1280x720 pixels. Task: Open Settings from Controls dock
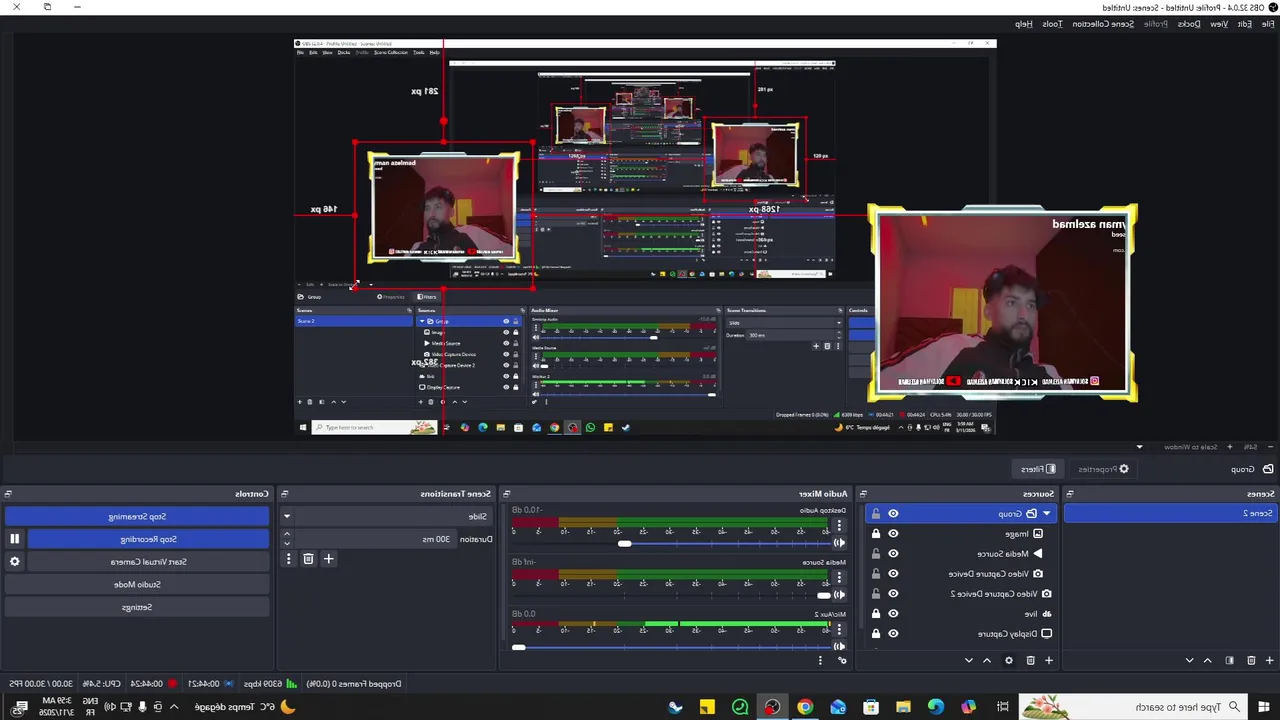pos(137,607)
